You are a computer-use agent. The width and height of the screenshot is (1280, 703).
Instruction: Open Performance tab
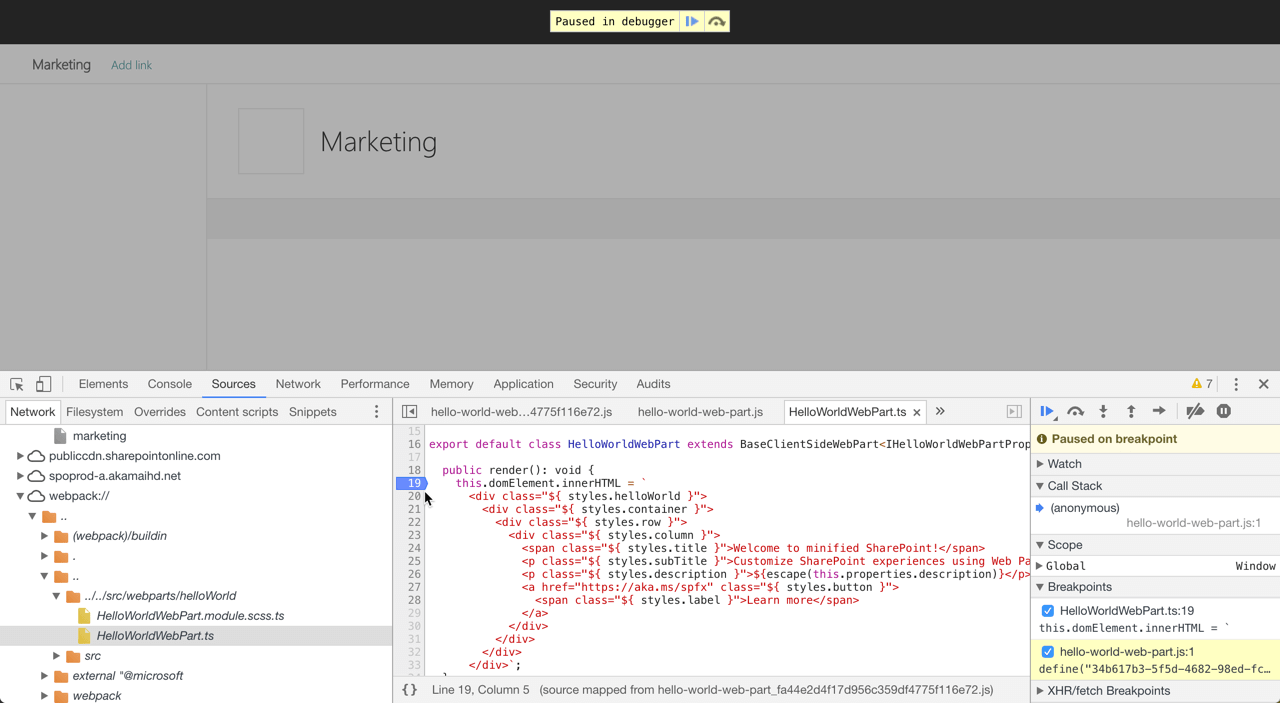(375, 384)
